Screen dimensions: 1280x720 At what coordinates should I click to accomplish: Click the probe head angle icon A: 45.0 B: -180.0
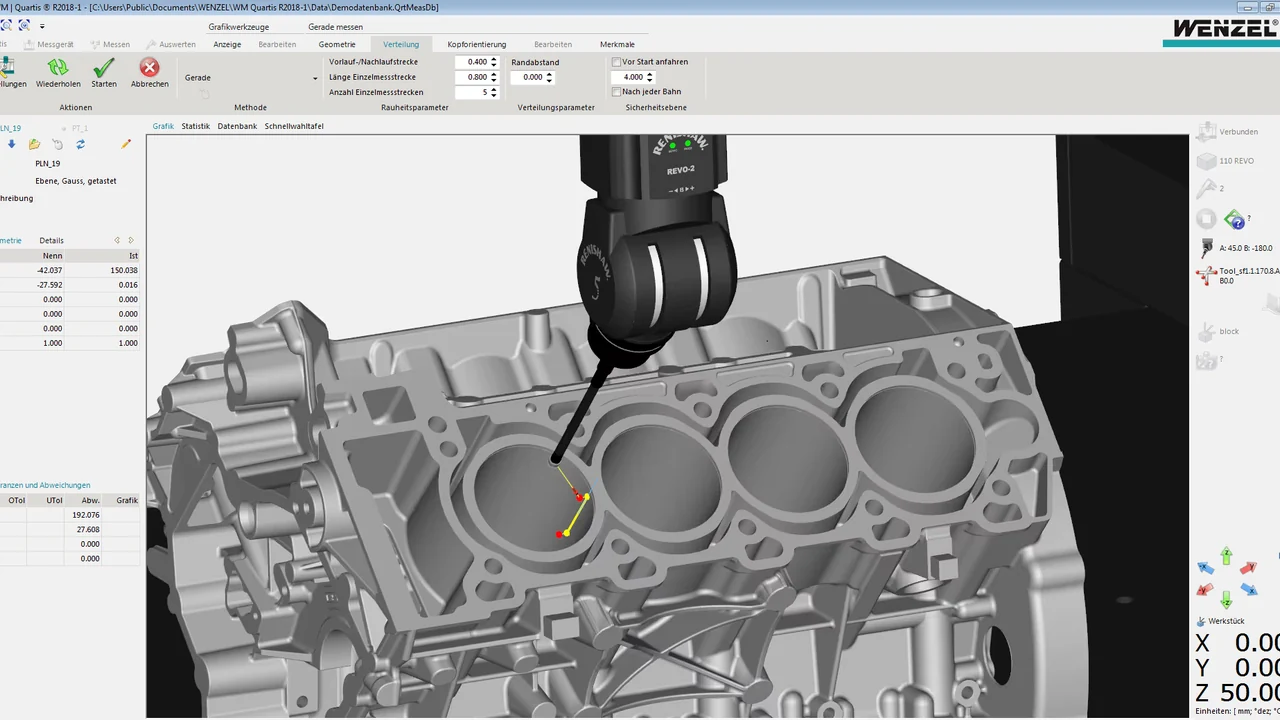click(1206, 247)
